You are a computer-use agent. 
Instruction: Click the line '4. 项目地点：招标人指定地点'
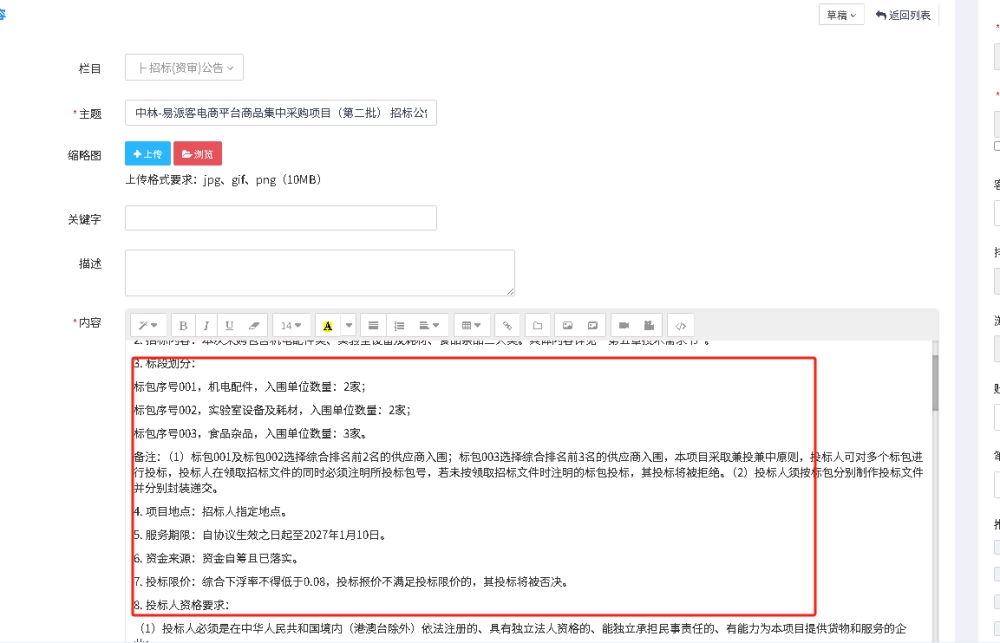point(211,512)
